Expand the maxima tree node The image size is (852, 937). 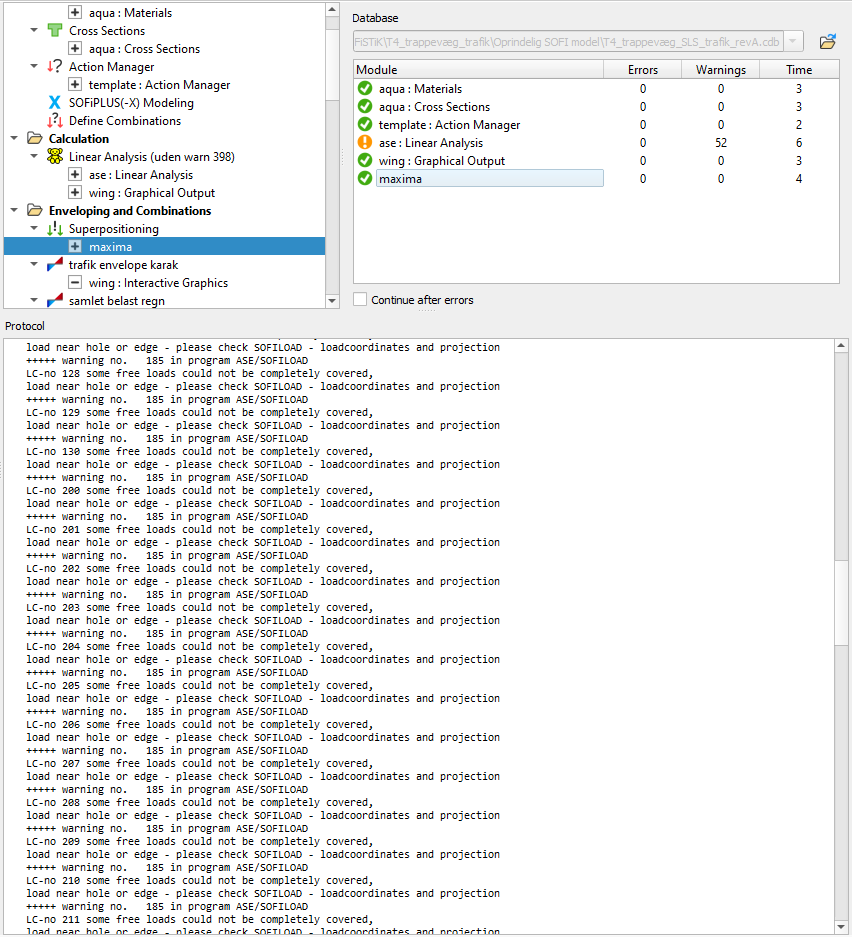75,246
